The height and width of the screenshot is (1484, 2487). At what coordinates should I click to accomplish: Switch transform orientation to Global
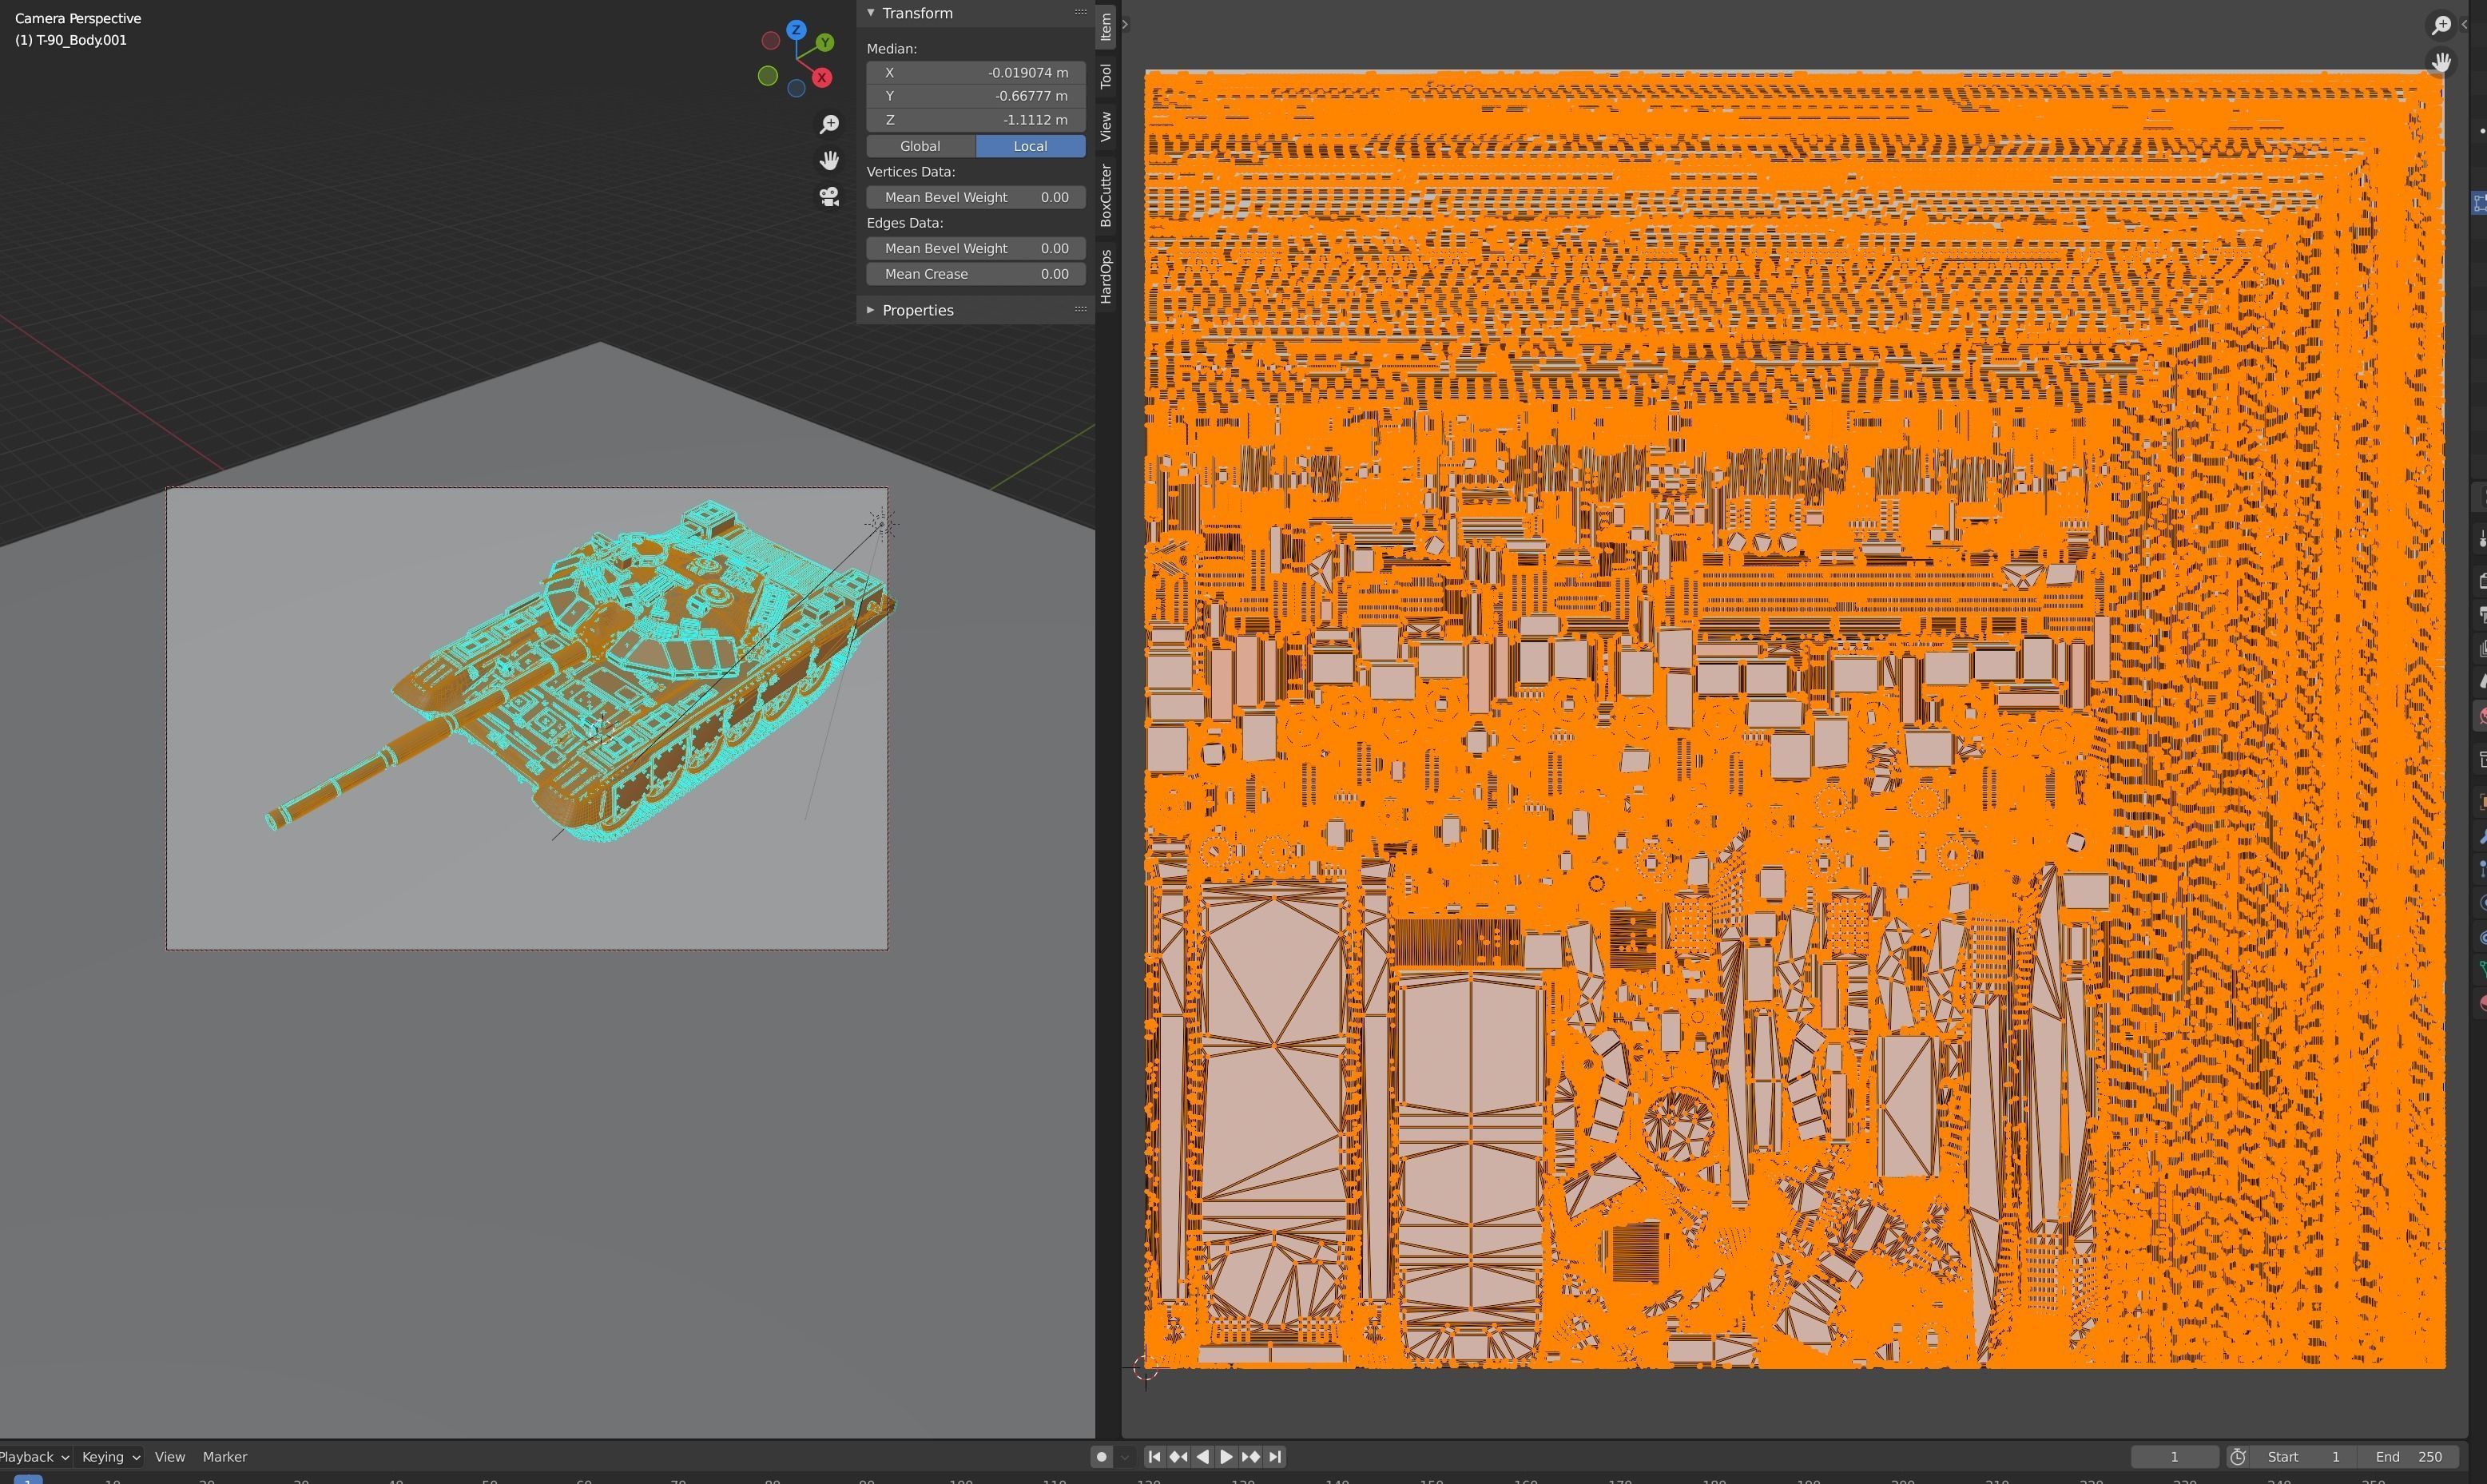tap(920, 146)
